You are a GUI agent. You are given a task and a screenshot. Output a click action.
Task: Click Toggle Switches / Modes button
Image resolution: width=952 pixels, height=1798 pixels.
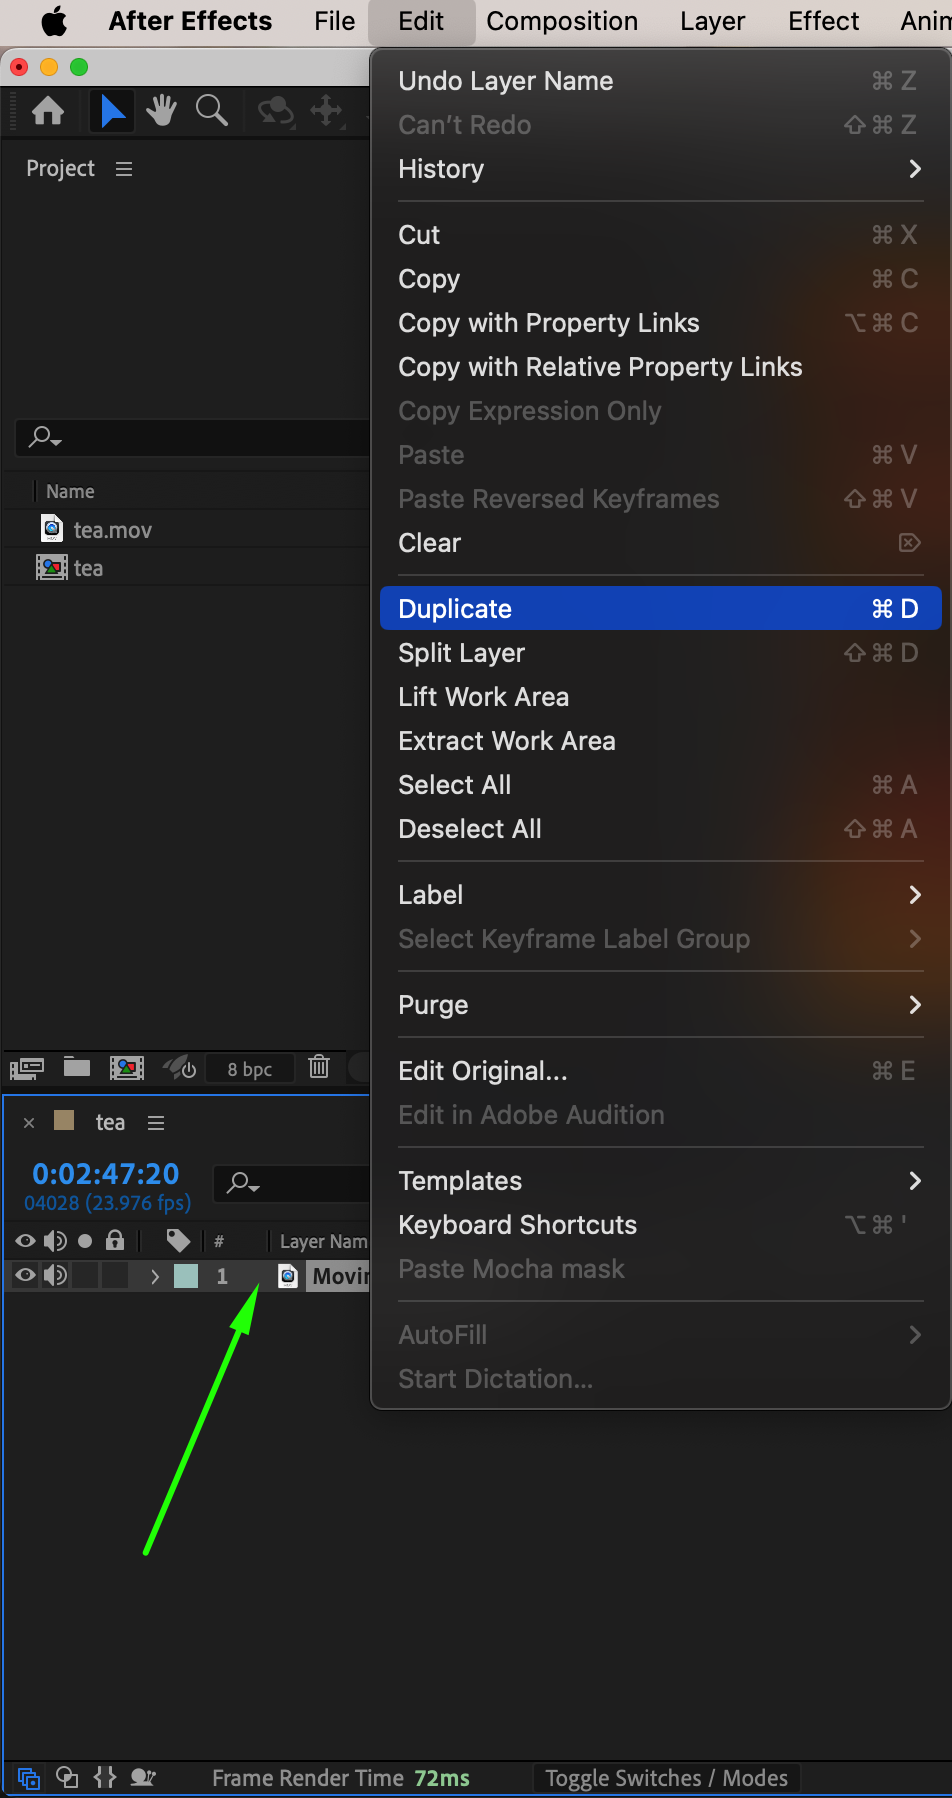click(667, 1778)
